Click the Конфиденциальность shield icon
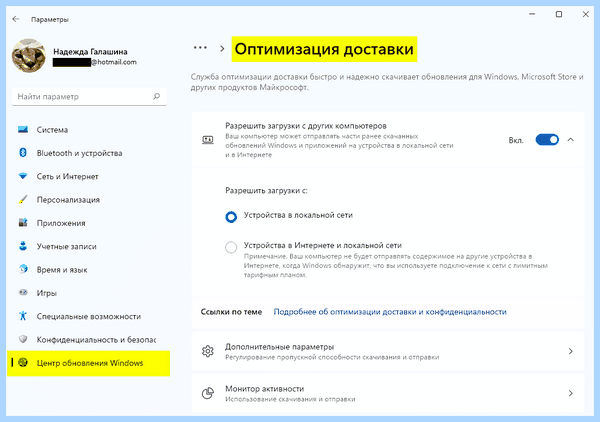Image resolution: width=600 pixels, height=422 pixels. coord(23,339)
